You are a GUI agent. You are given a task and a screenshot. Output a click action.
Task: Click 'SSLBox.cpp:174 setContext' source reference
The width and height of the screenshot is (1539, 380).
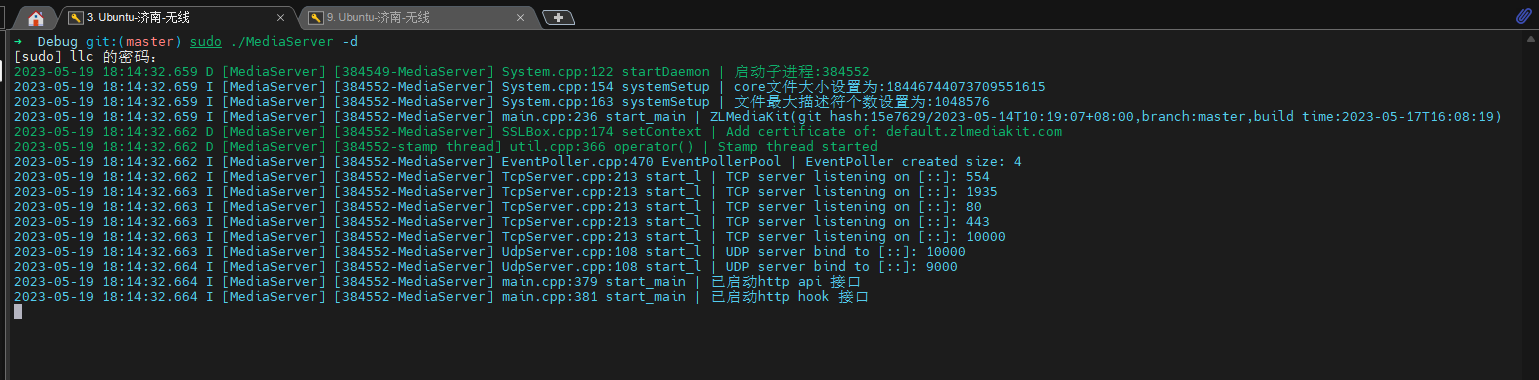coord(601,131)
